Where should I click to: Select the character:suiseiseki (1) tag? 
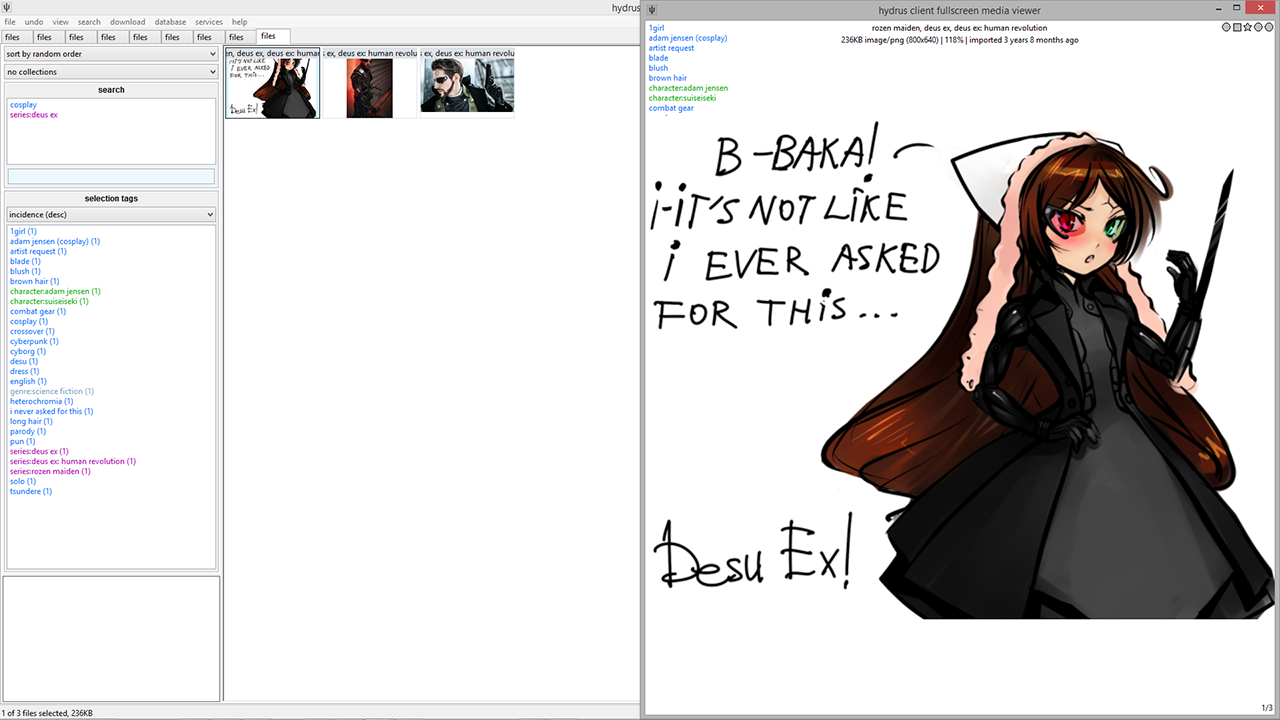tap(49, 301)
